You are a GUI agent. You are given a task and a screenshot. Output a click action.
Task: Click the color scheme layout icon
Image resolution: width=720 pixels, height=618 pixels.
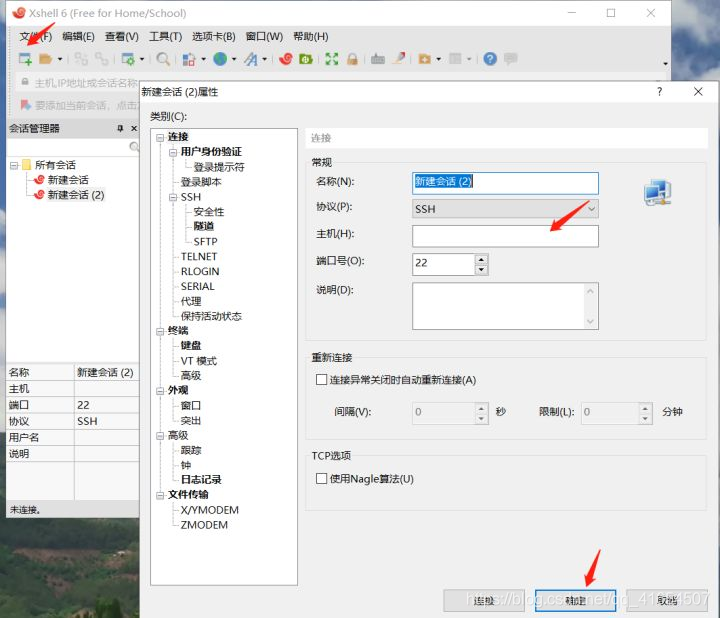coord(189,59)
